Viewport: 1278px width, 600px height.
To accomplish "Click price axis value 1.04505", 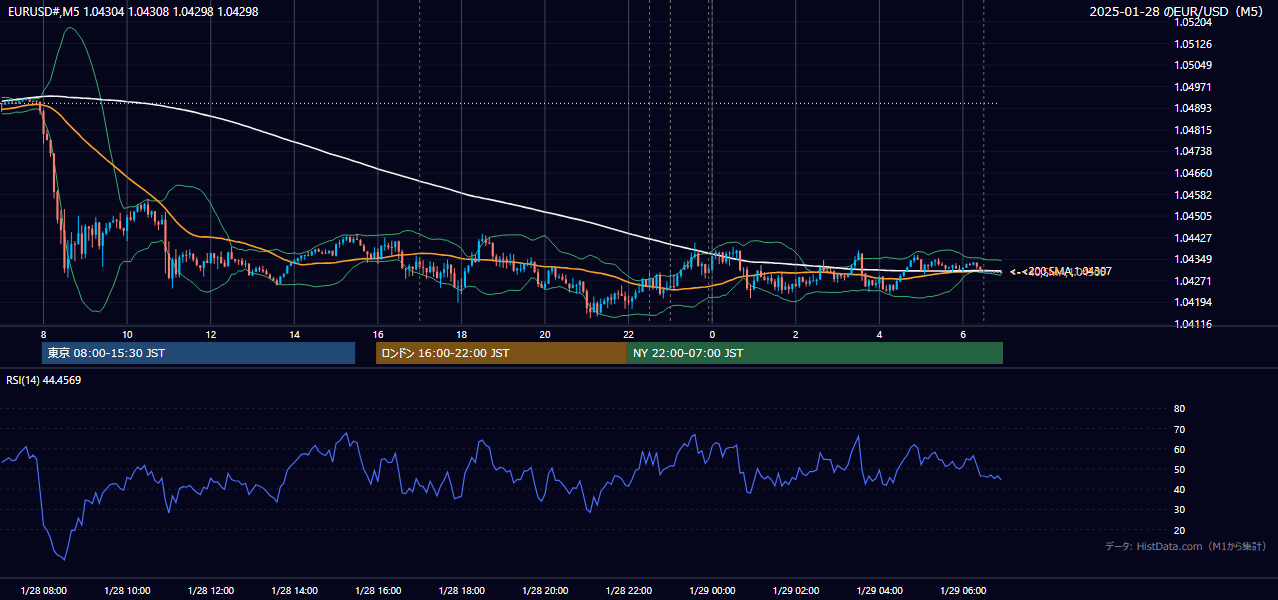I will tap(1193, 216).
